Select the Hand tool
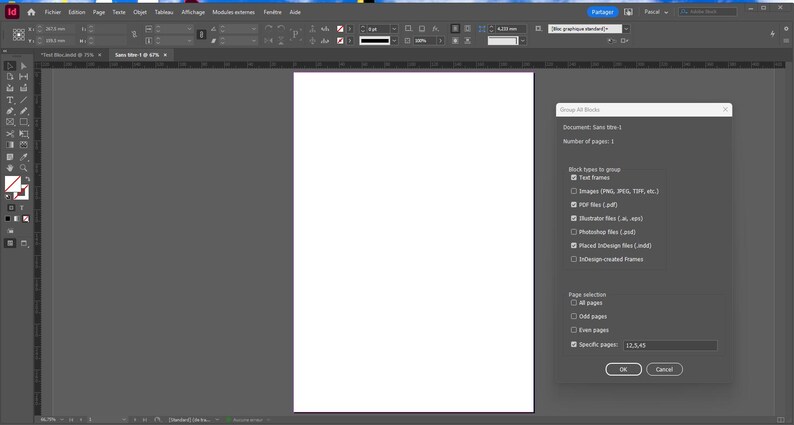Viewport: 794px width, 425px height. (x=10, y=168)
